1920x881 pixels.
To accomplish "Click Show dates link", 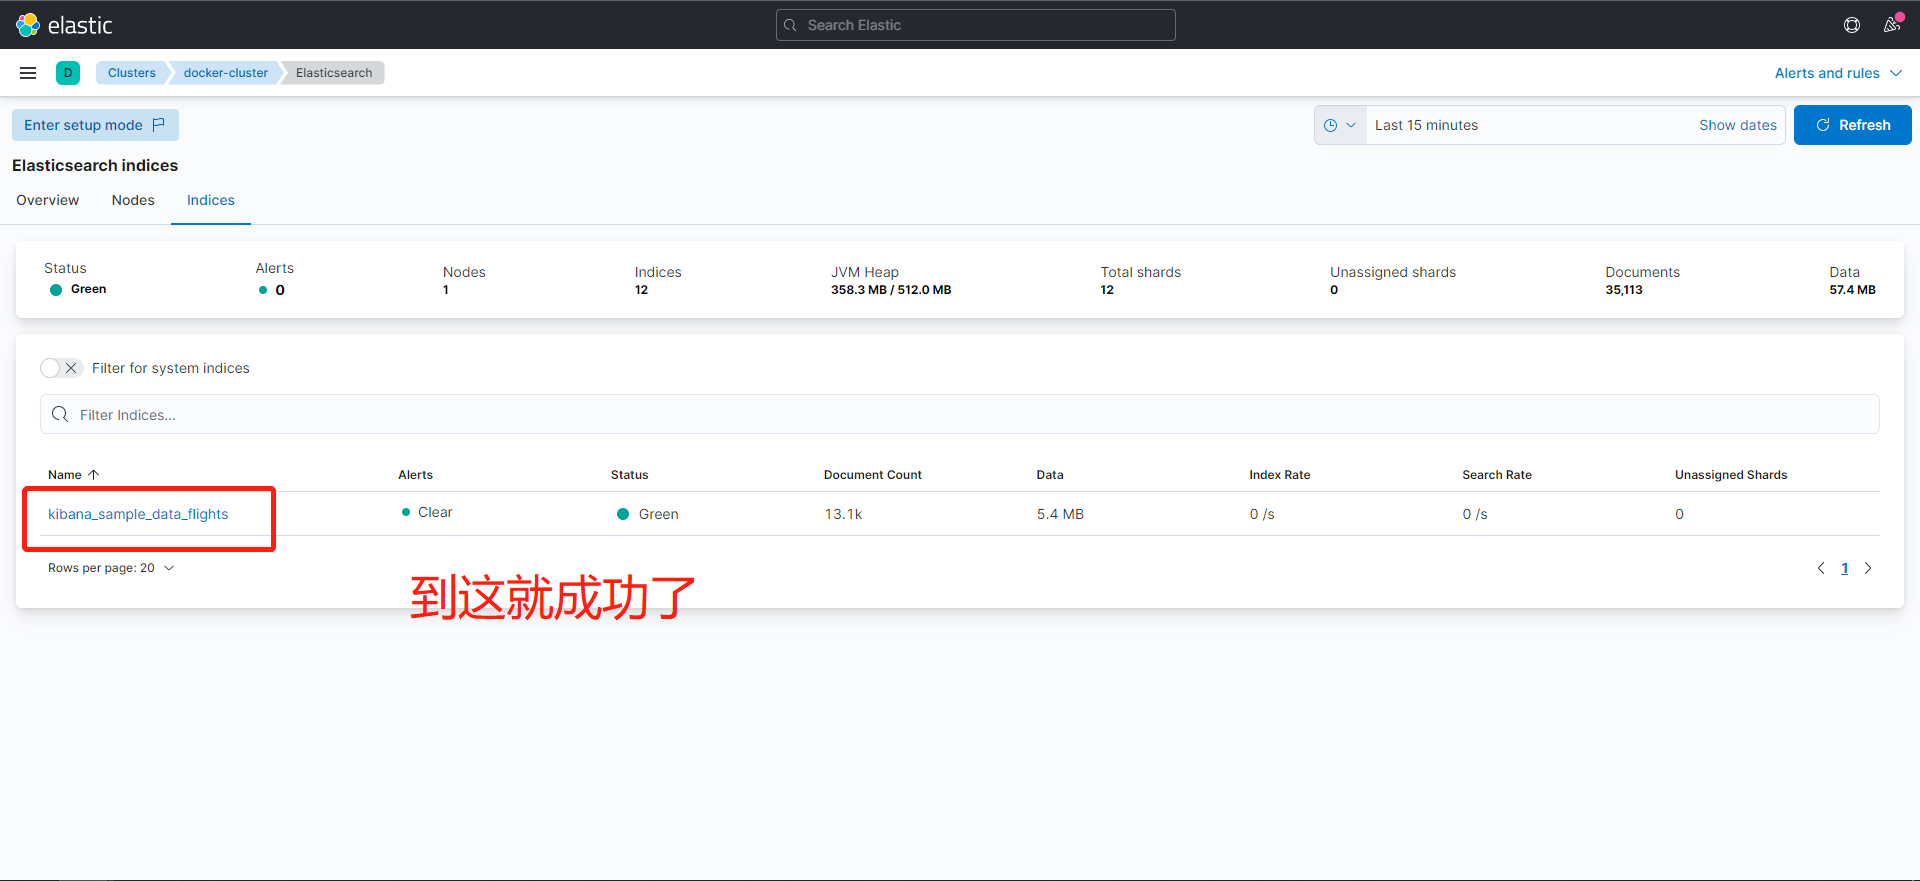I will tap(1738, 125).
